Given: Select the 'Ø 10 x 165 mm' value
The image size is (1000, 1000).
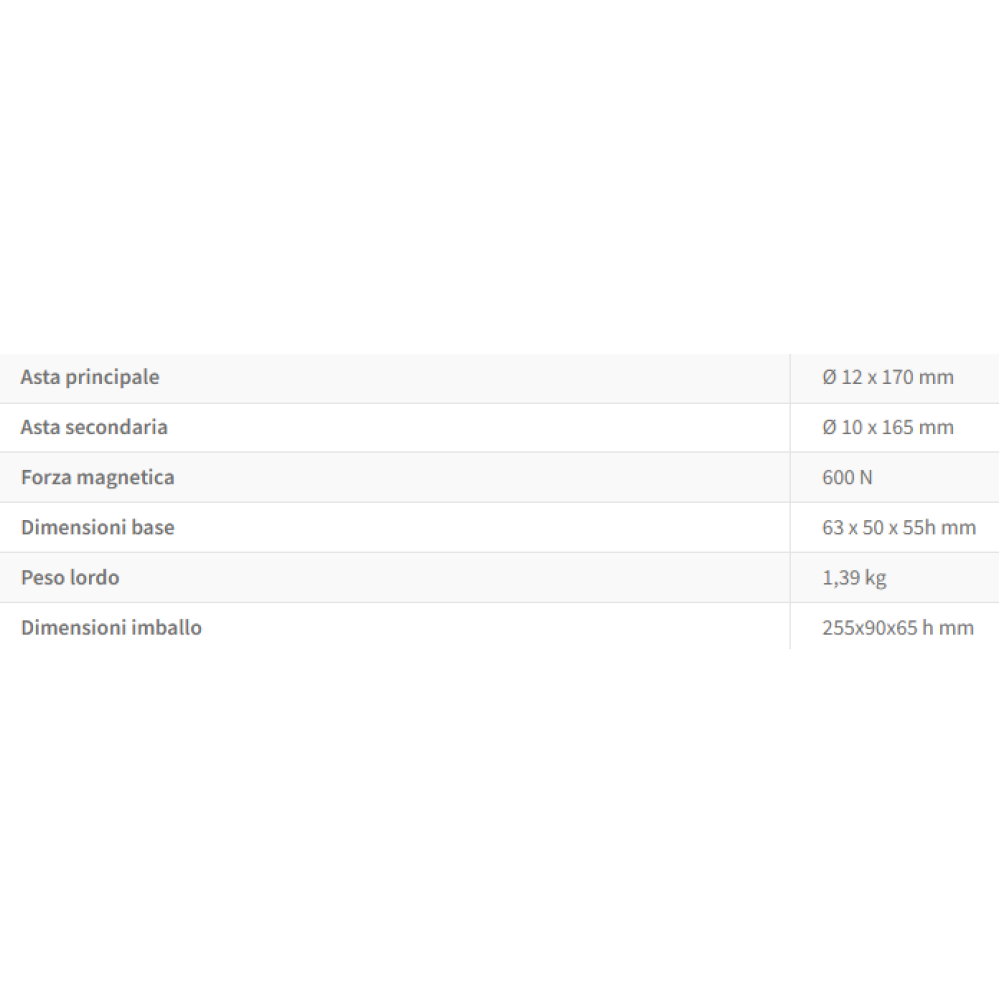Looking at the screenshot, I should [887, 427].
